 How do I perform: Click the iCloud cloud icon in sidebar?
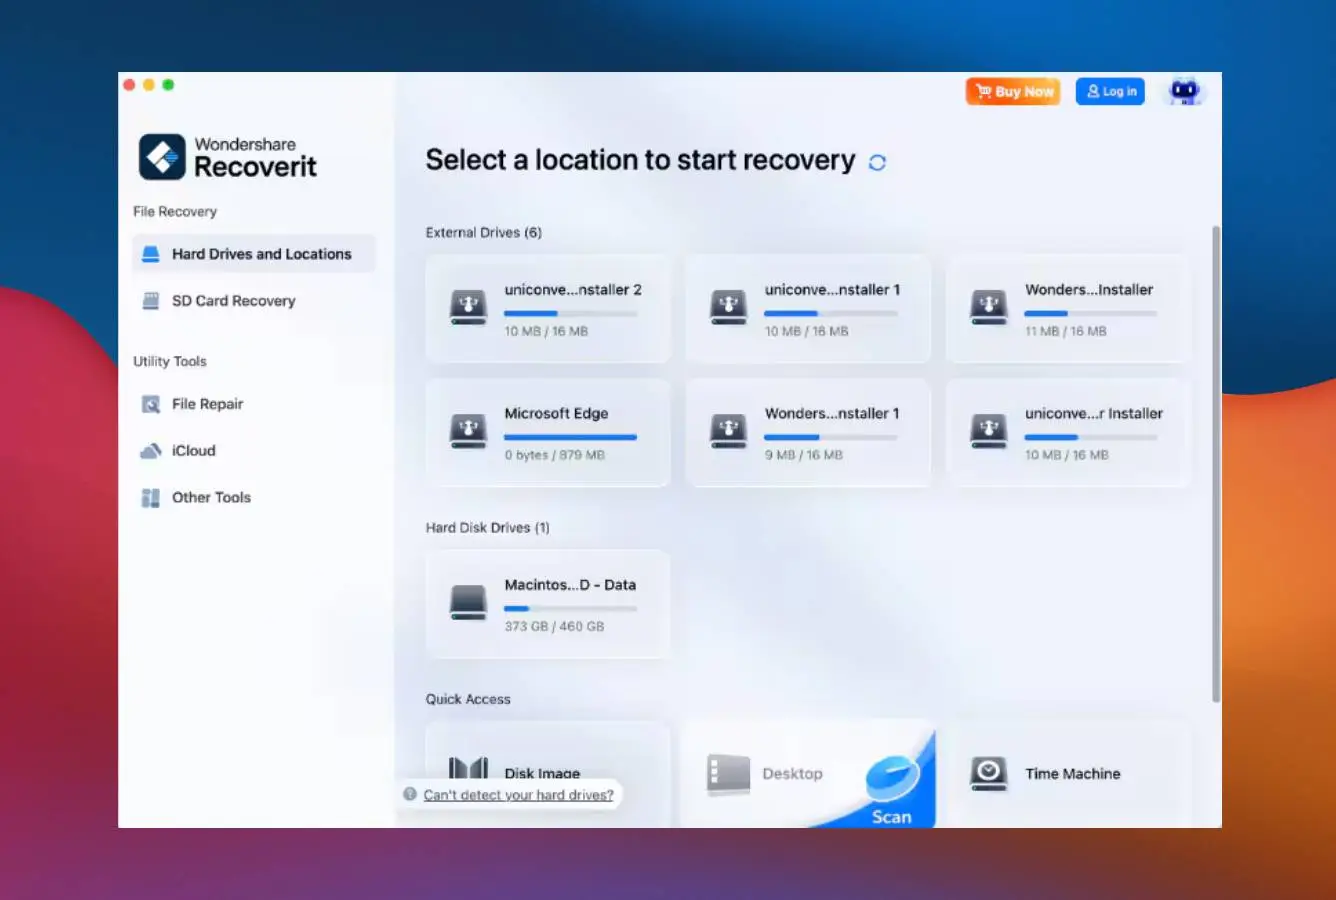coord(151,450)
